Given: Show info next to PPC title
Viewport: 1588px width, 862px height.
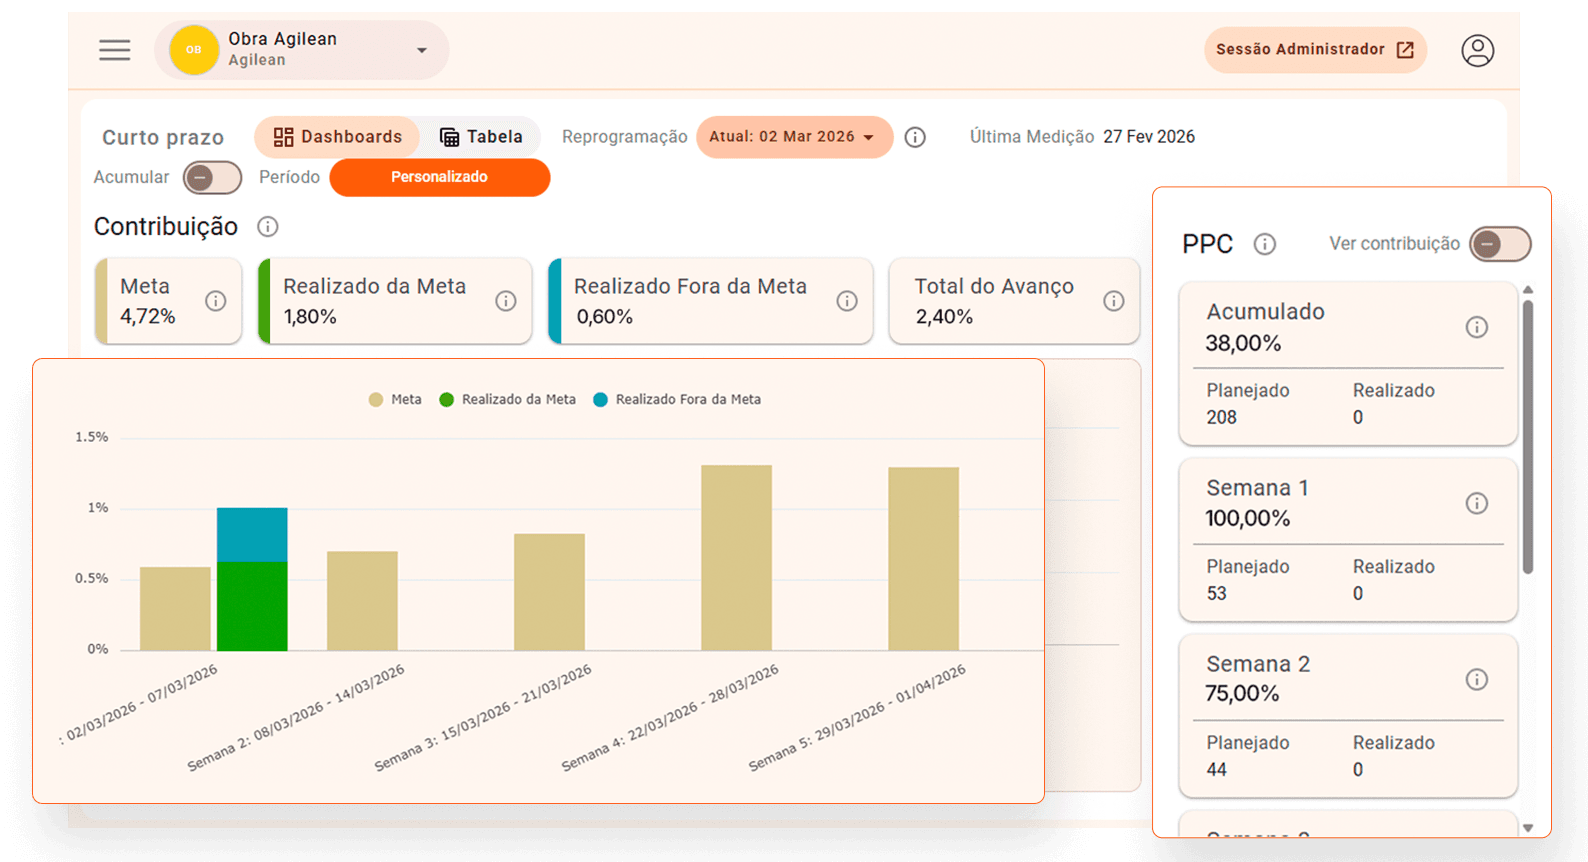Looking at the screenshot, I should coord(1265,244).
